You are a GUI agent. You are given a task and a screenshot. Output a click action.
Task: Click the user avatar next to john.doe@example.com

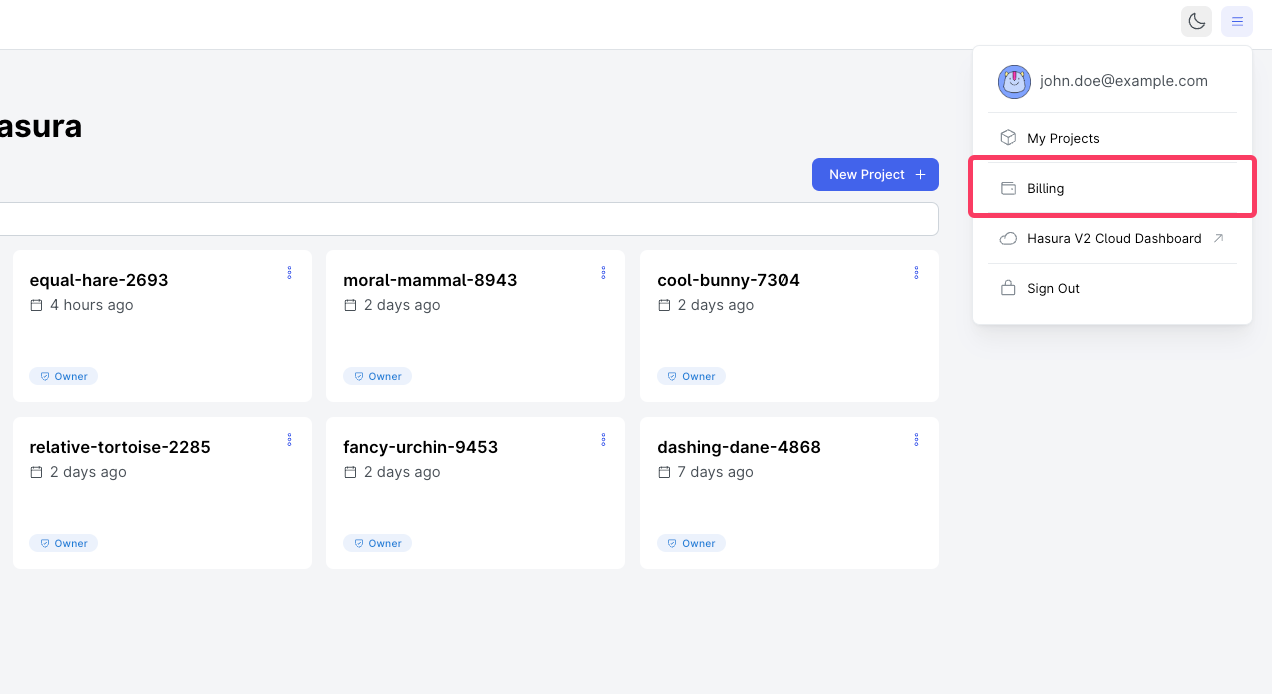(x=1014, y=82)
